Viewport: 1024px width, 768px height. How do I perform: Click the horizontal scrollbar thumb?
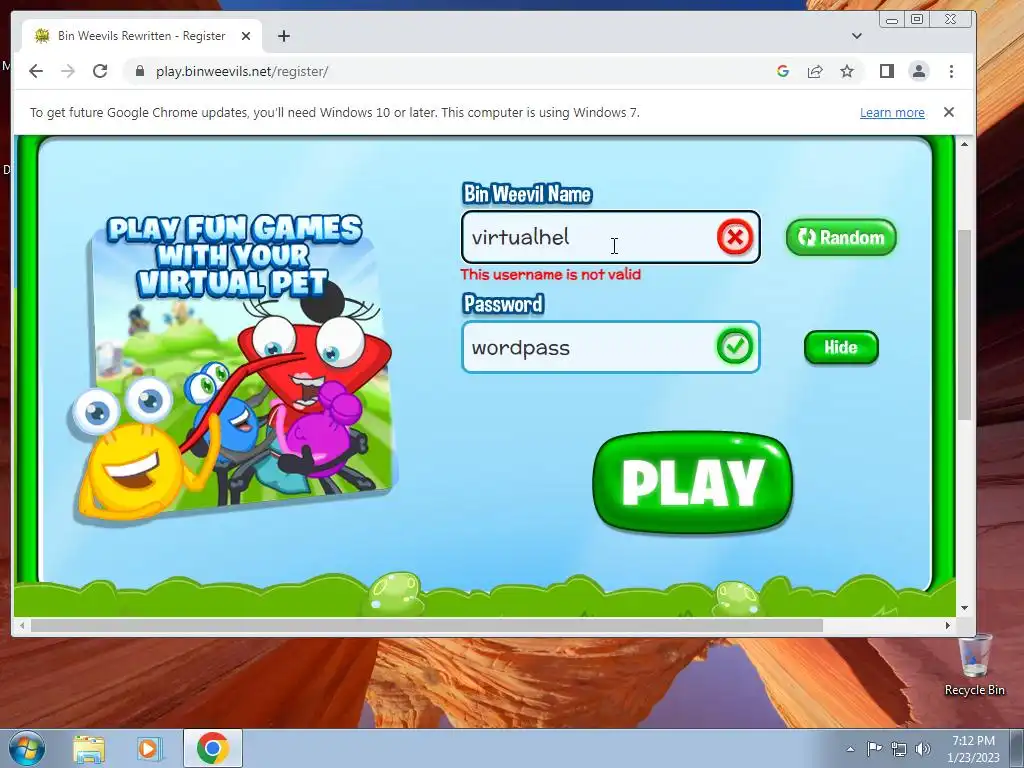pos(427,626)
